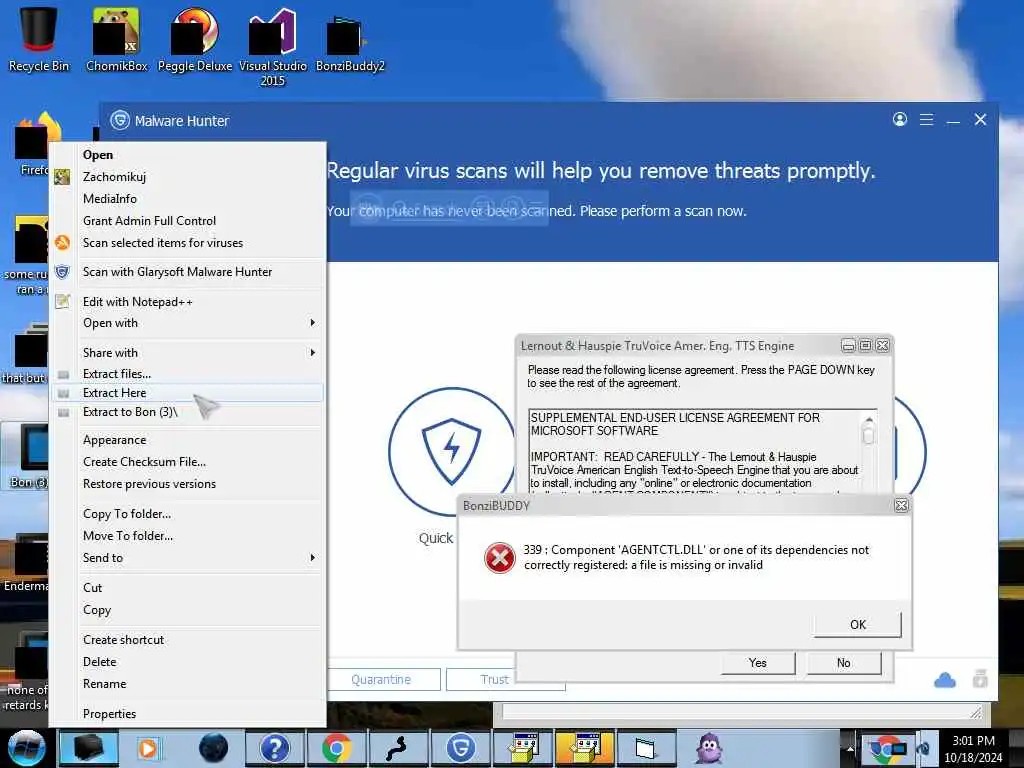Screen dimensions: 1024x768
Task: Click Yes in TruVoice license dialog
Action: click(758, 663)
